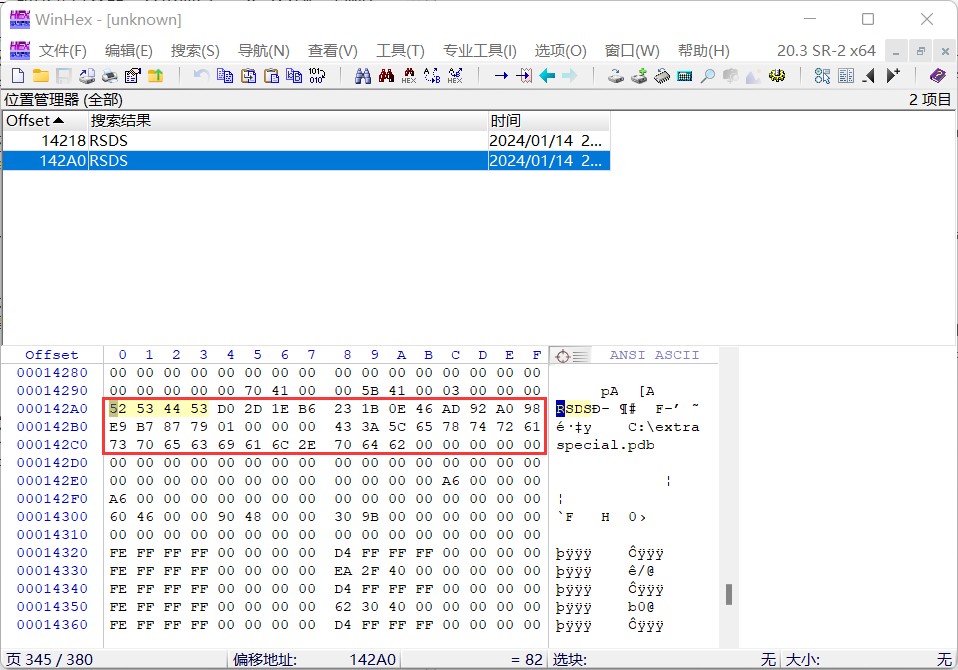
Task: Click the Paste clipboard icon
Action: pos(271,76)
